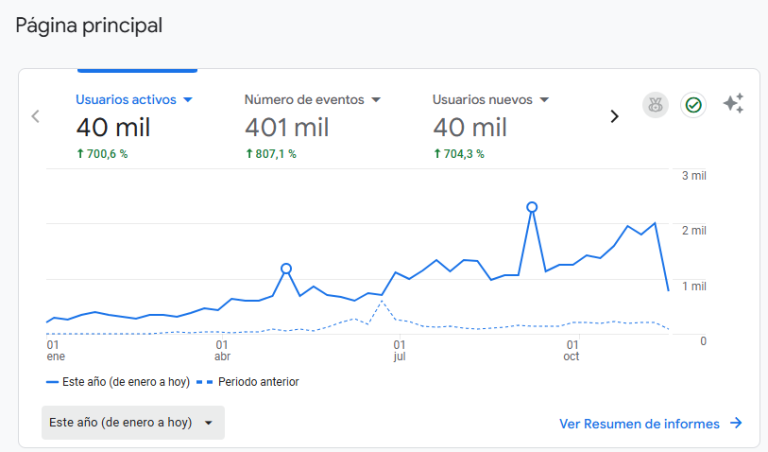Image resolution: width=768 pixels, height=452 pixels.
Task: Click the Página principal heading
Action: [x=89, y=25]
